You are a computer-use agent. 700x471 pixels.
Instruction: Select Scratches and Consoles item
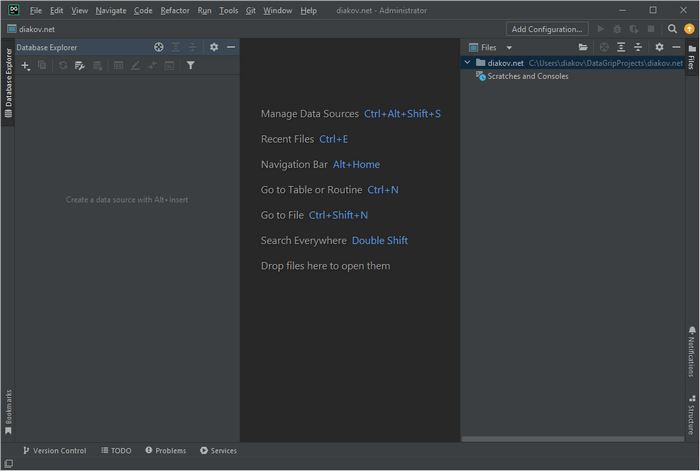tap(527, 76)
